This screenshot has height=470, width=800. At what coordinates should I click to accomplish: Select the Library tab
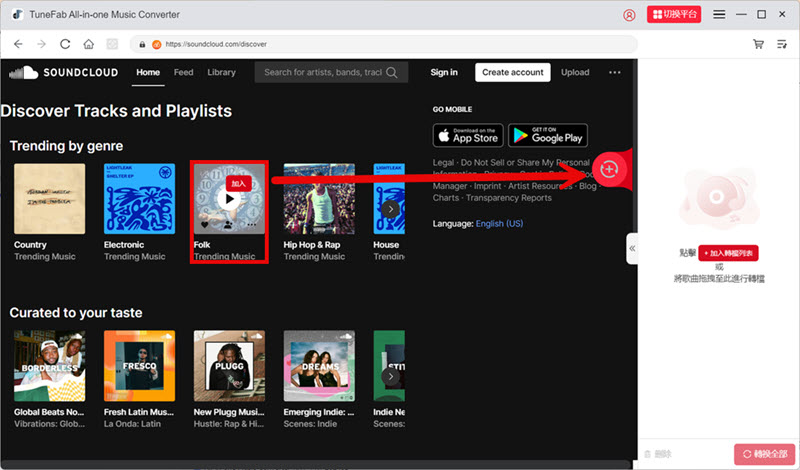coord(221,72)
